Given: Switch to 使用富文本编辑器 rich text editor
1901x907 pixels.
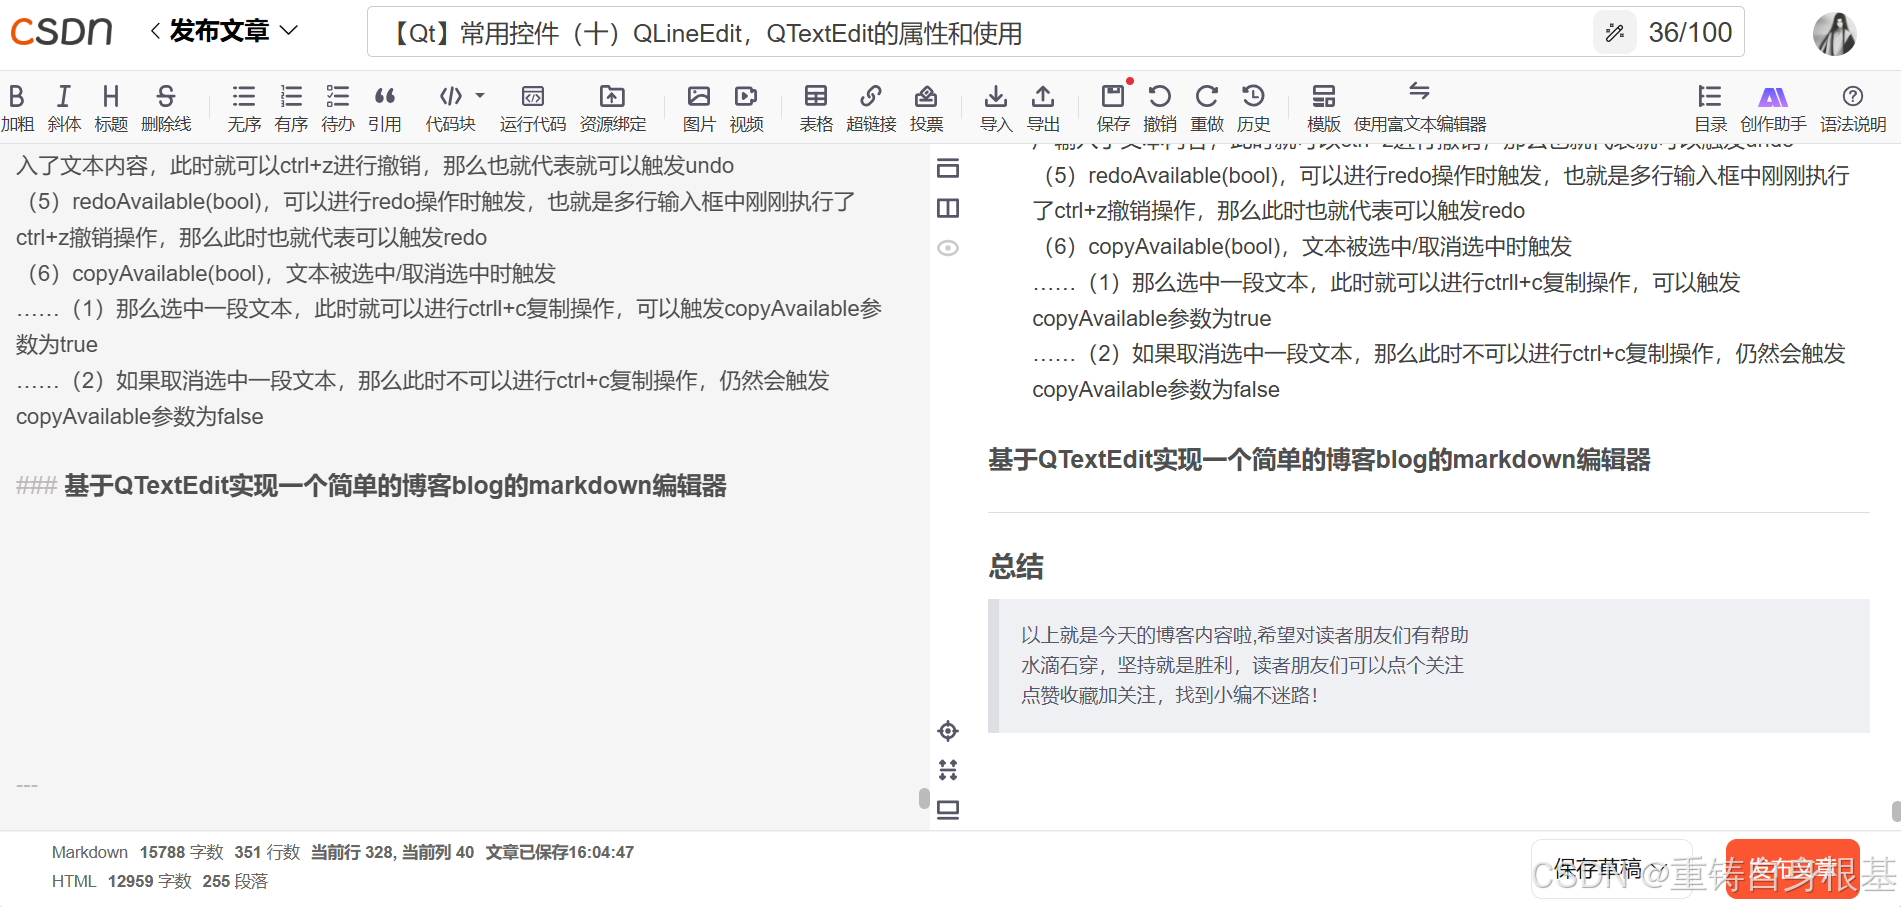Looking at the screenshot, I should click(1419, 105).
